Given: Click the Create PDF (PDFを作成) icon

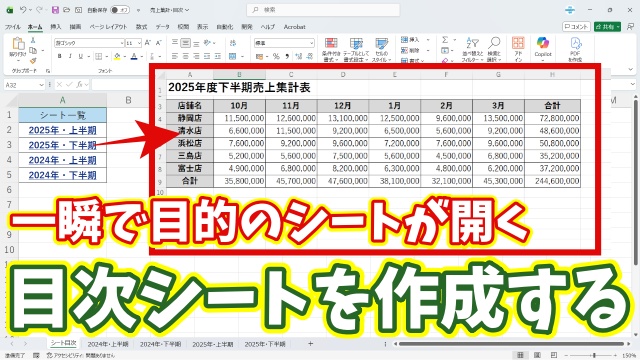Looking at the screenshot, I should (575, 49).
